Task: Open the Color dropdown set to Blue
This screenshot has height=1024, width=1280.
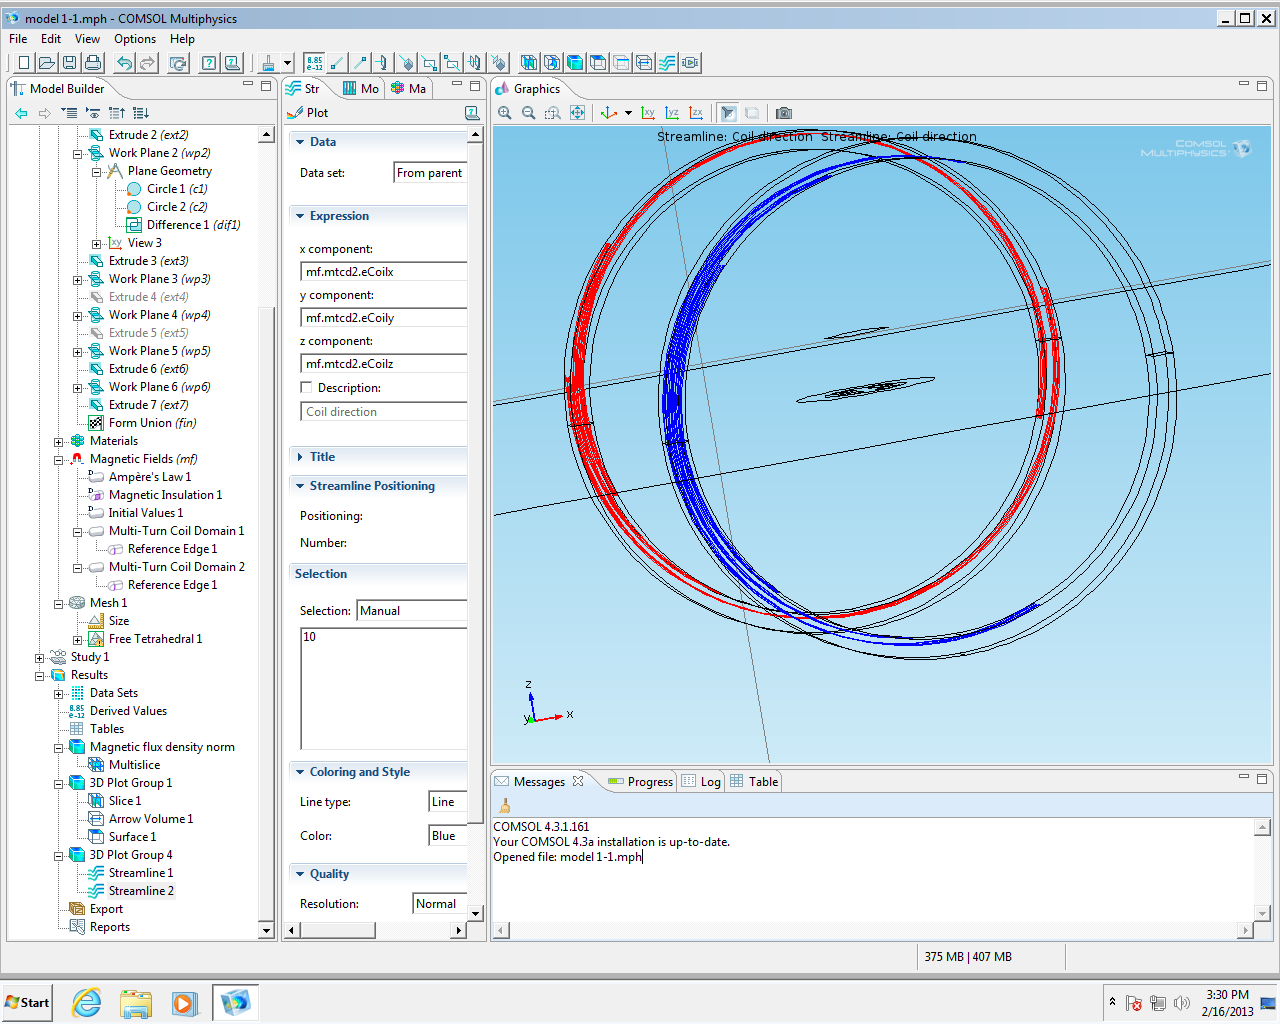Action: (448, 836)
